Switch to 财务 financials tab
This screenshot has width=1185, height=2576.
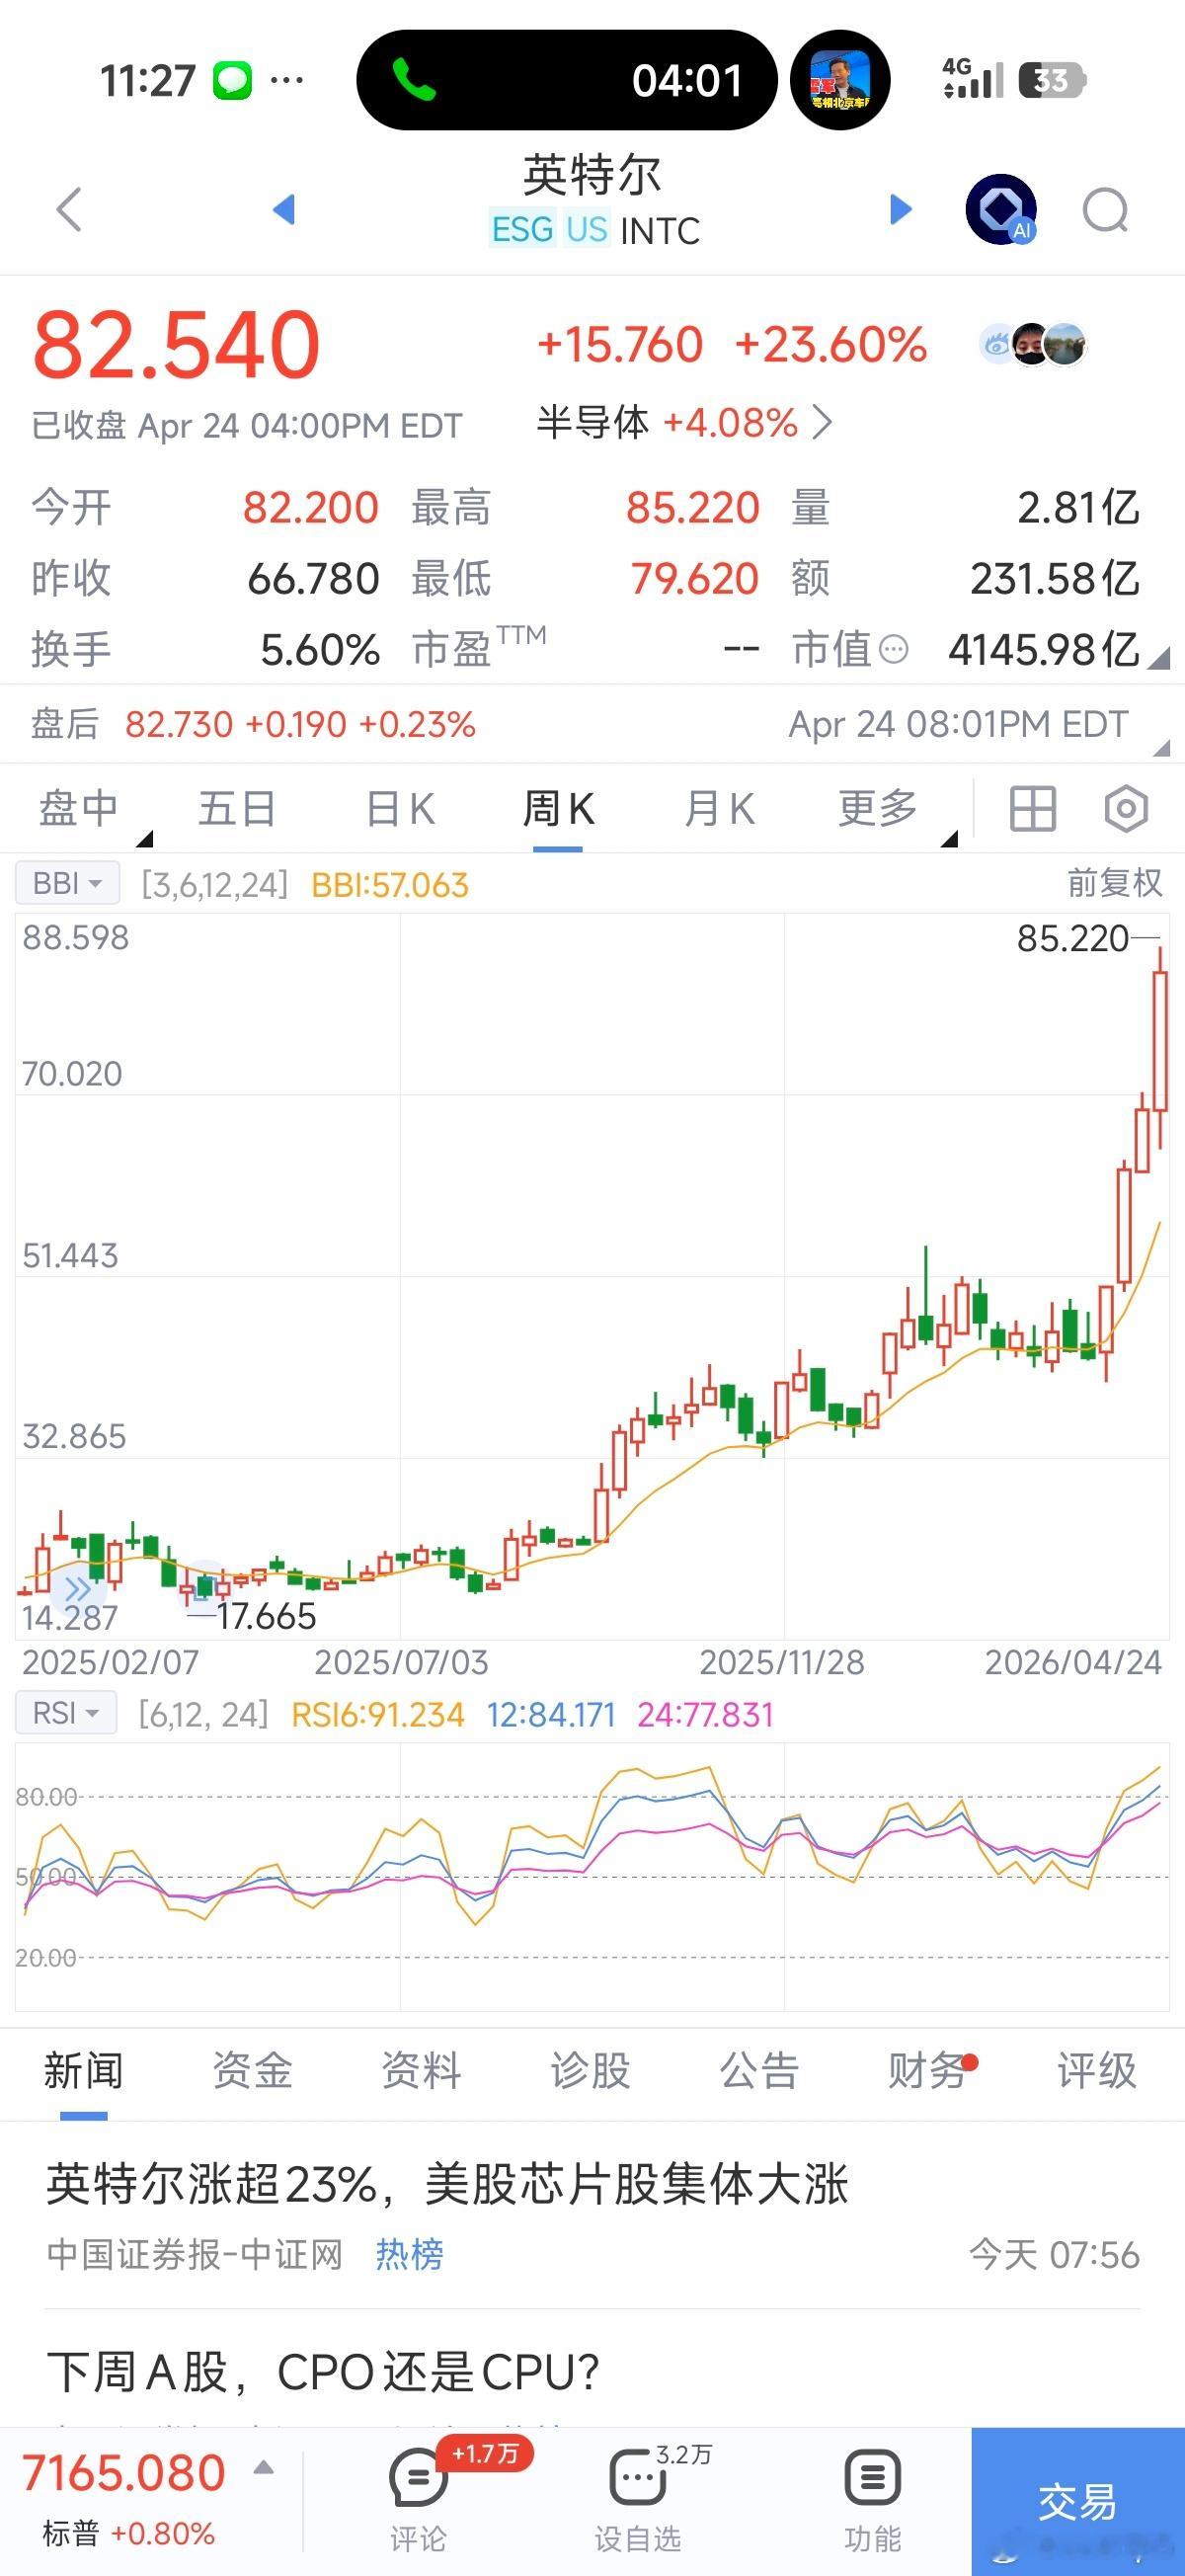(928, 2071)
